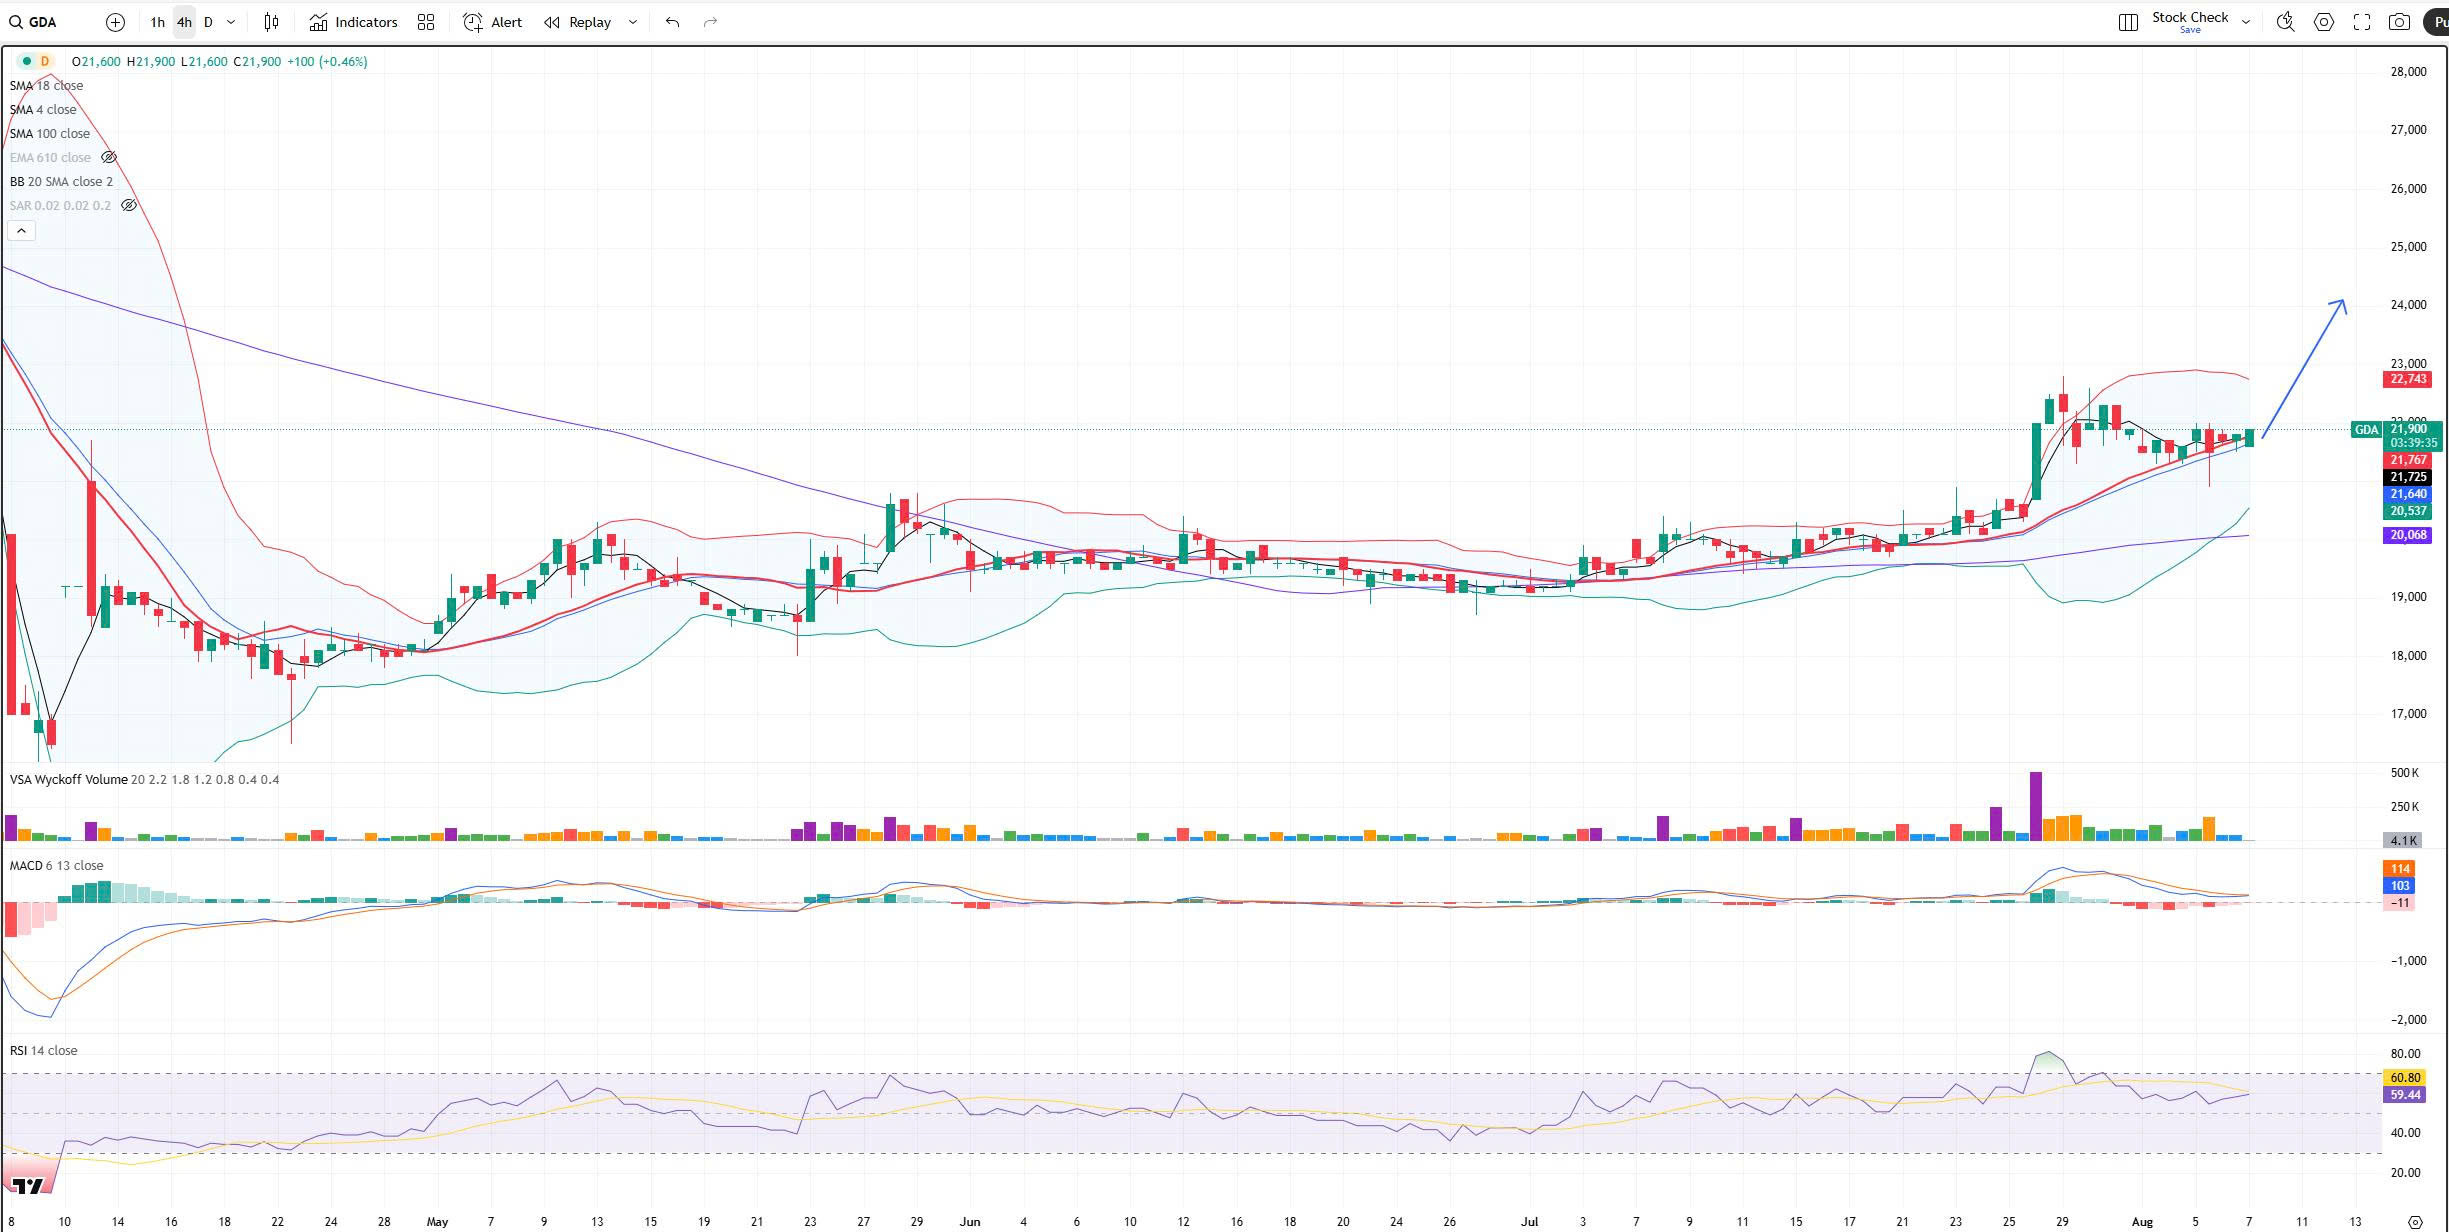Screen dimensions: 2449x1232
Task: Open time axis settings gear icon
Action: pyautogui.click(x=2415, y=1221)
